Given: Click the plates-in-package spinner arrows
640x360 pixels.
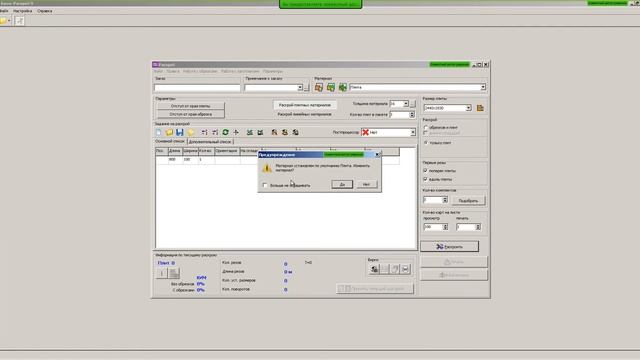Looking at the screenshot, I should coord(411,115).
